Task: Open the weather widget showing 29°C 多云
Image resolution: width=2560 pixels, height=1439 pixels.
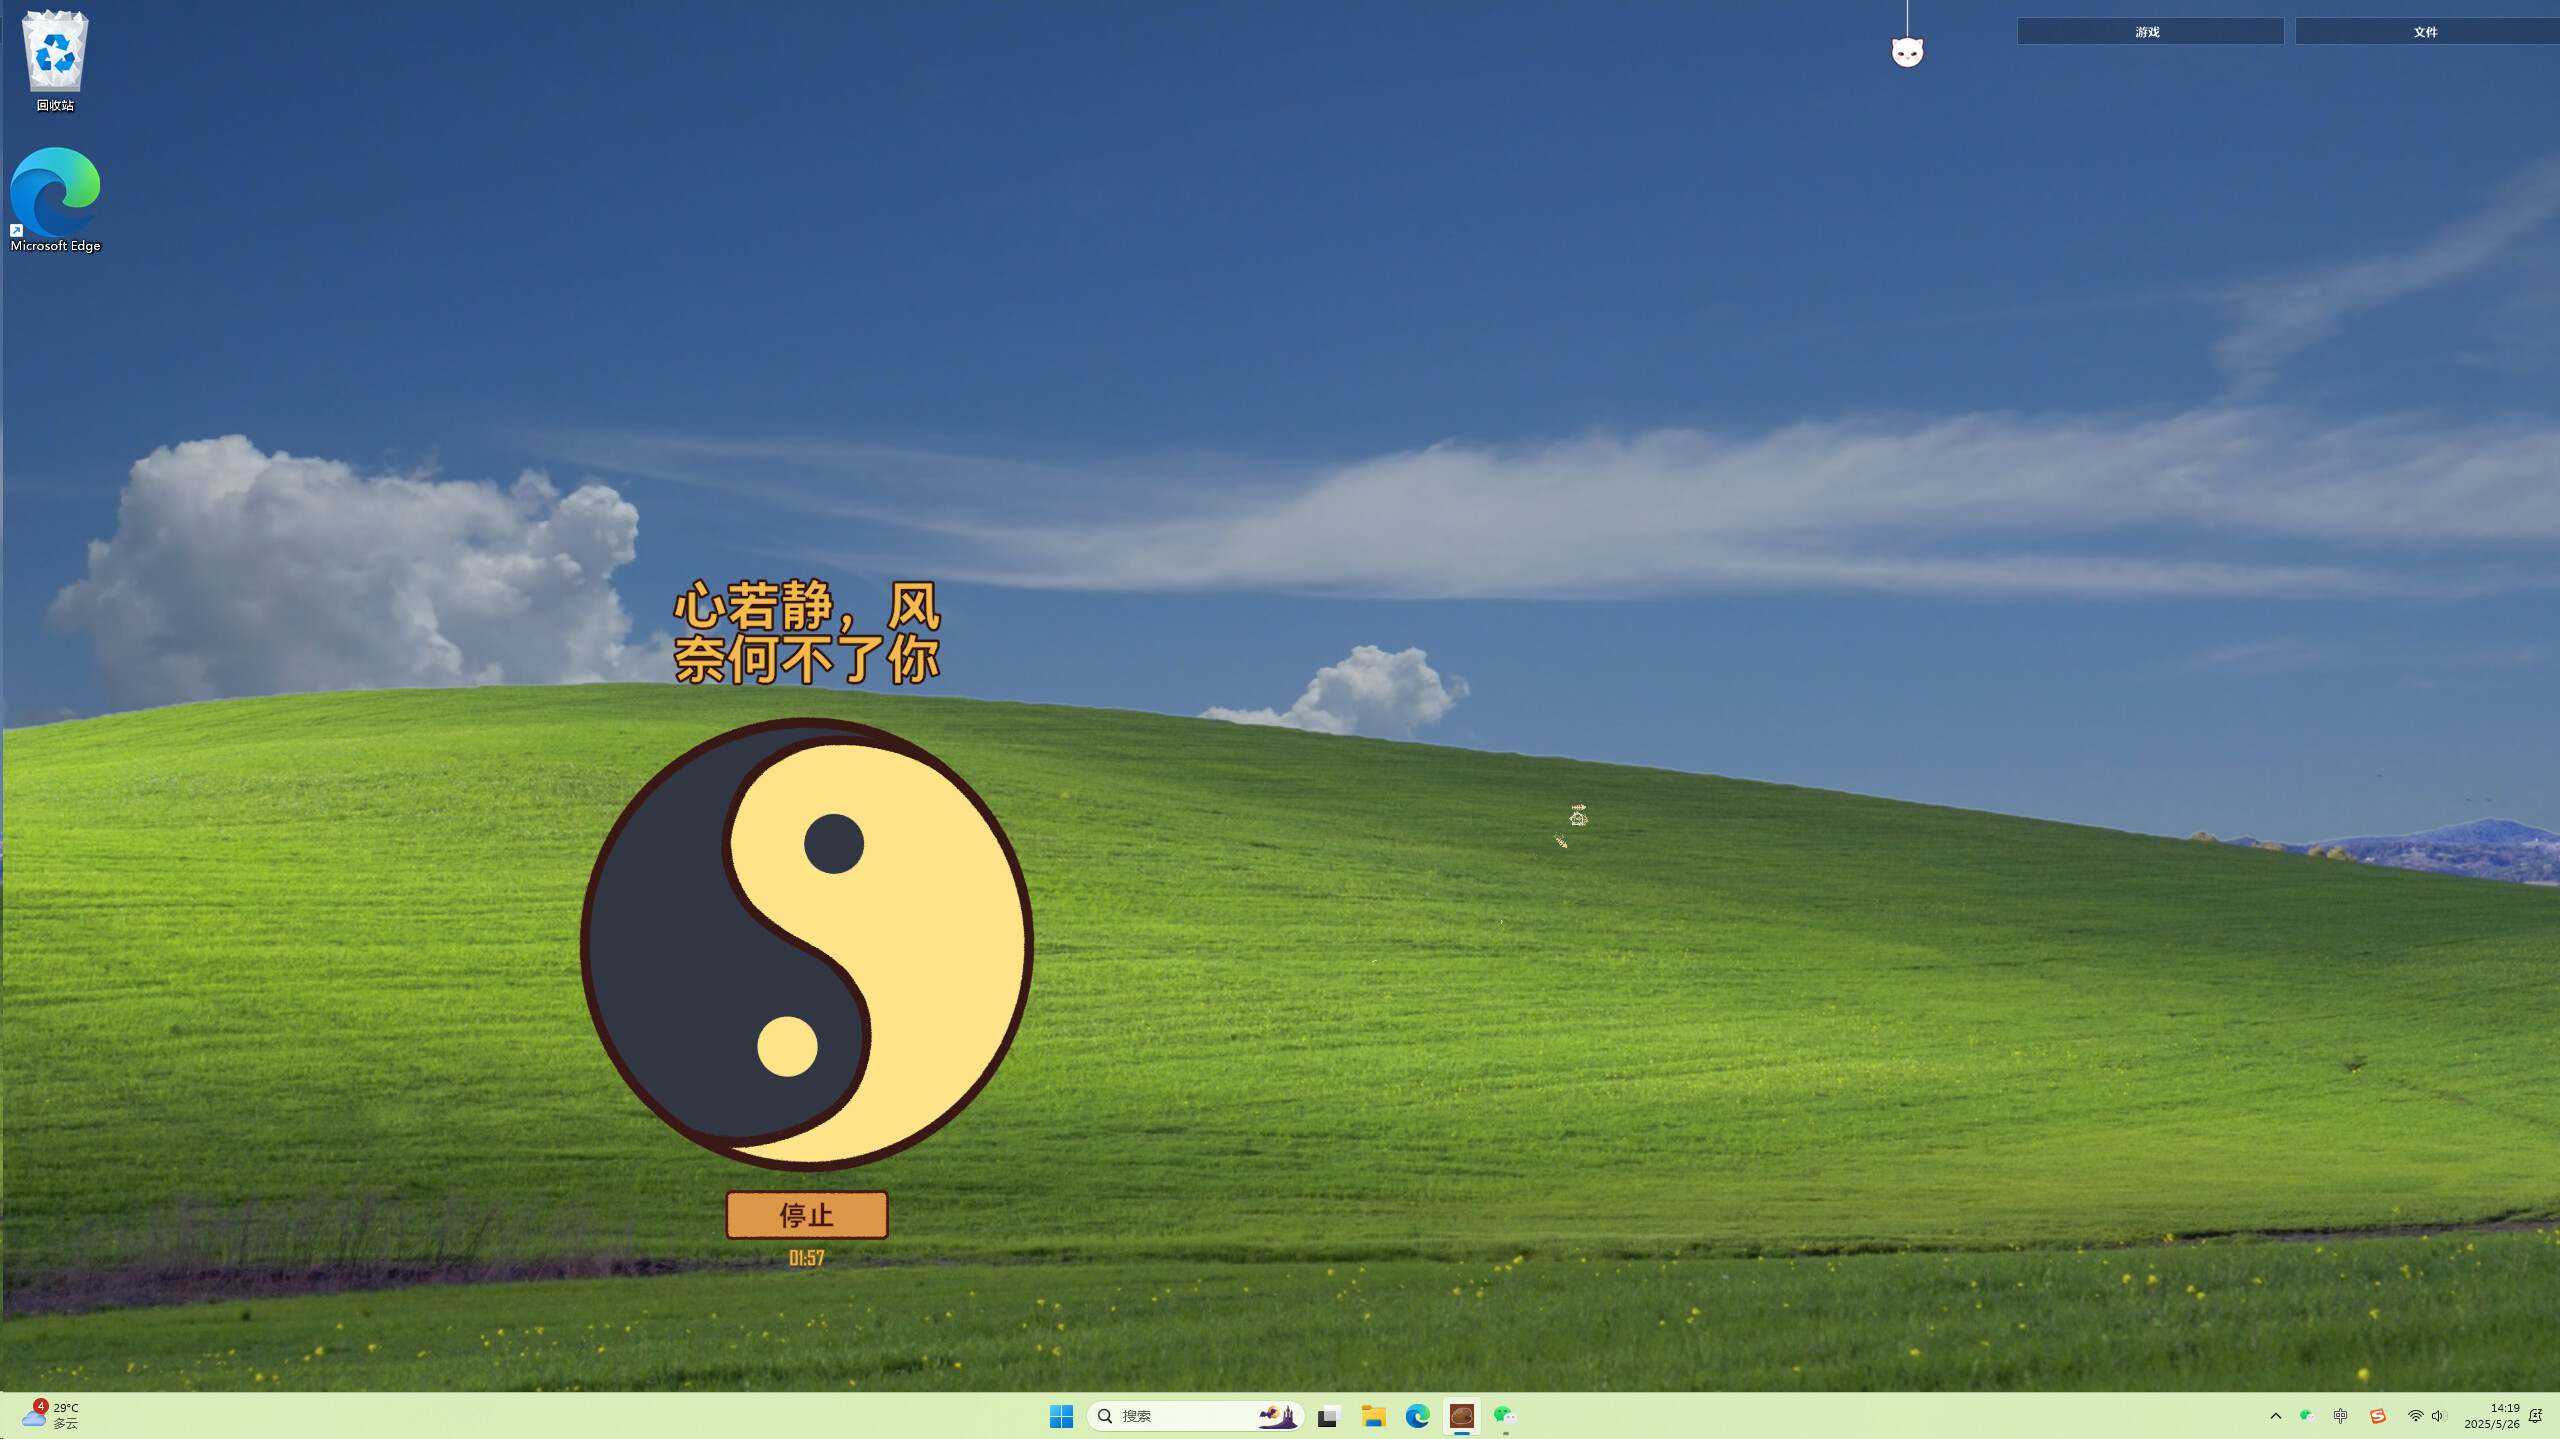Action: tap(50, 1414)
